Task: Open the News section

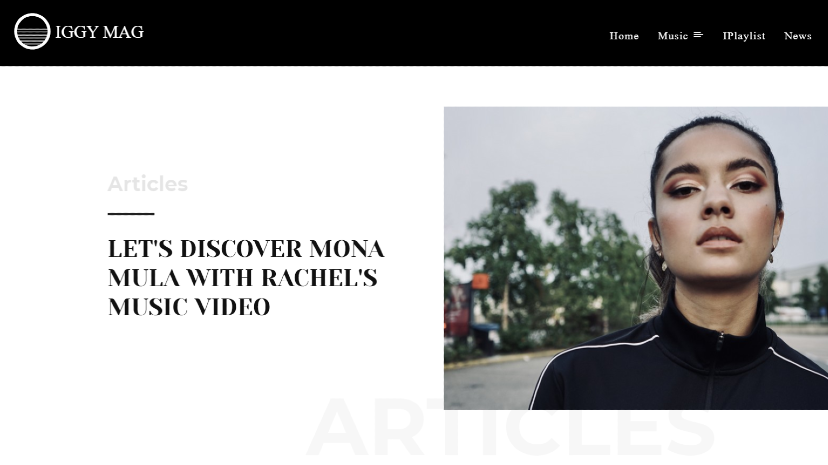Action: 797,35
